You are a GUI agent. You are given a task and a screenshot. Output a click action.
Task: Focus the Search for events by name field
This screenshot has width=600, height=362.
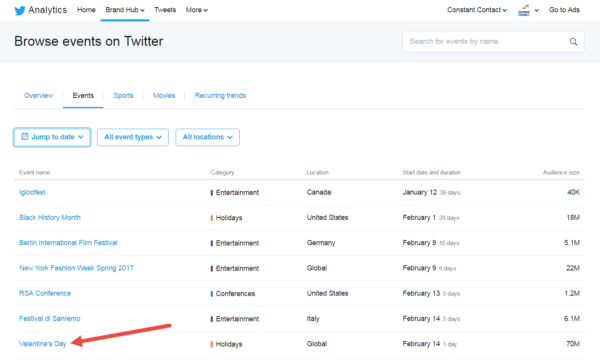coord(493,41)
